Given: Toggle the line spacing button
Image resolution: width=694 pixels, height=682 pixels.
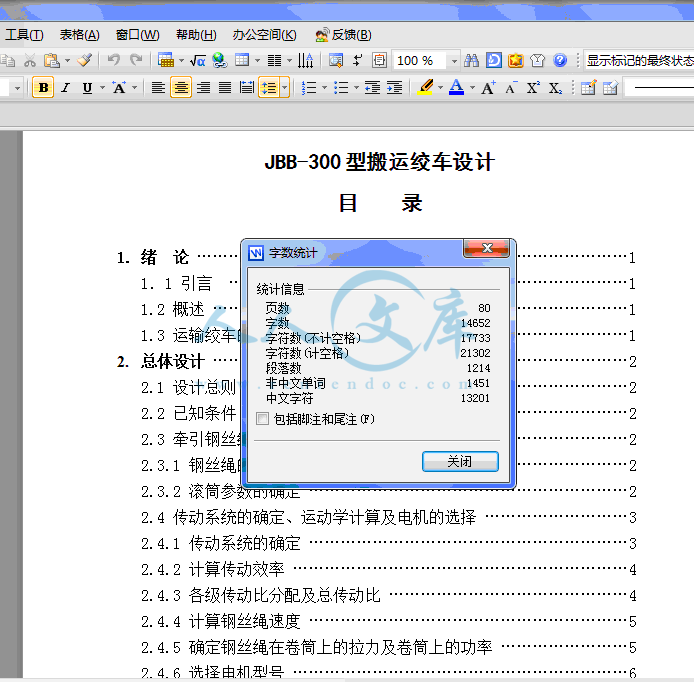Looking at the screenshot, I should tap(269, 87).
